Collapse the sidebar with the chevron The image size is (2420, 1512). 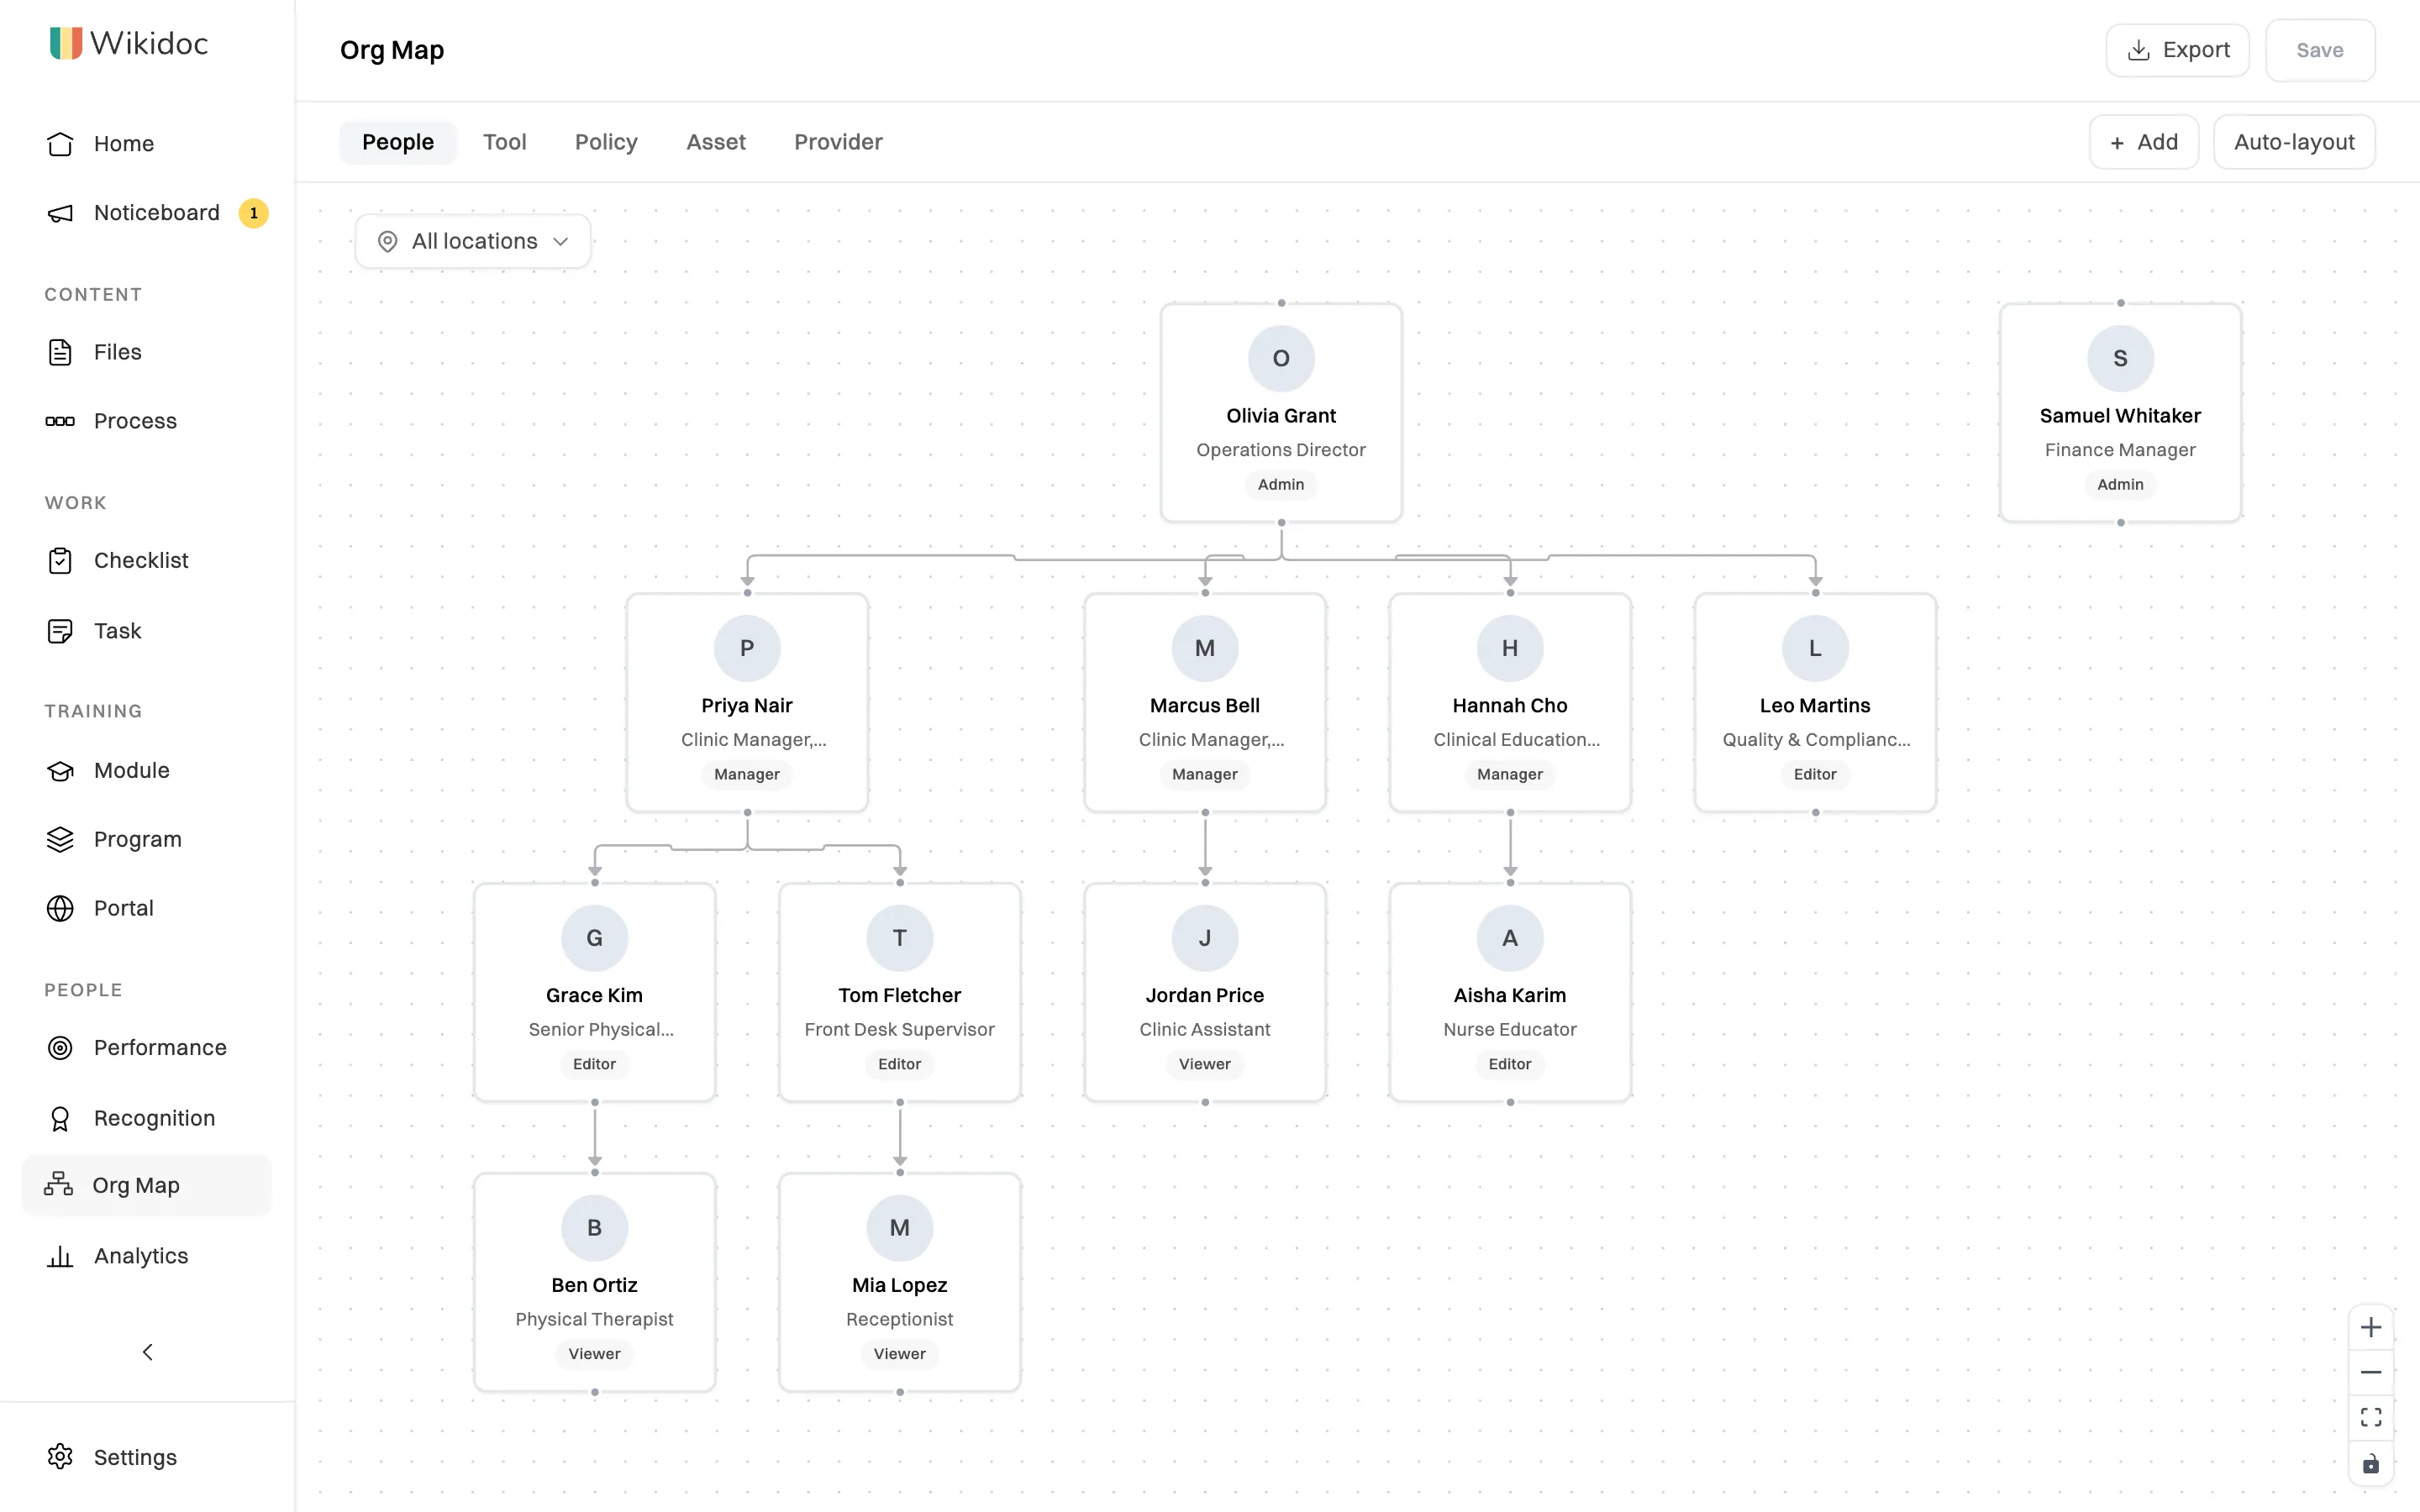148,1352
